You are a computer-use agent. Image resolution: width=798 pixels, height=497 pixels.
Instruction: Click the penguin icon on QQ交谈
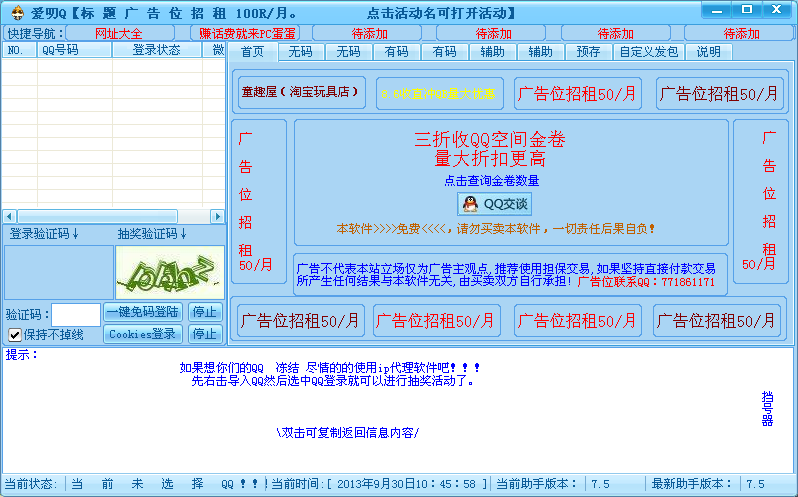470,204
